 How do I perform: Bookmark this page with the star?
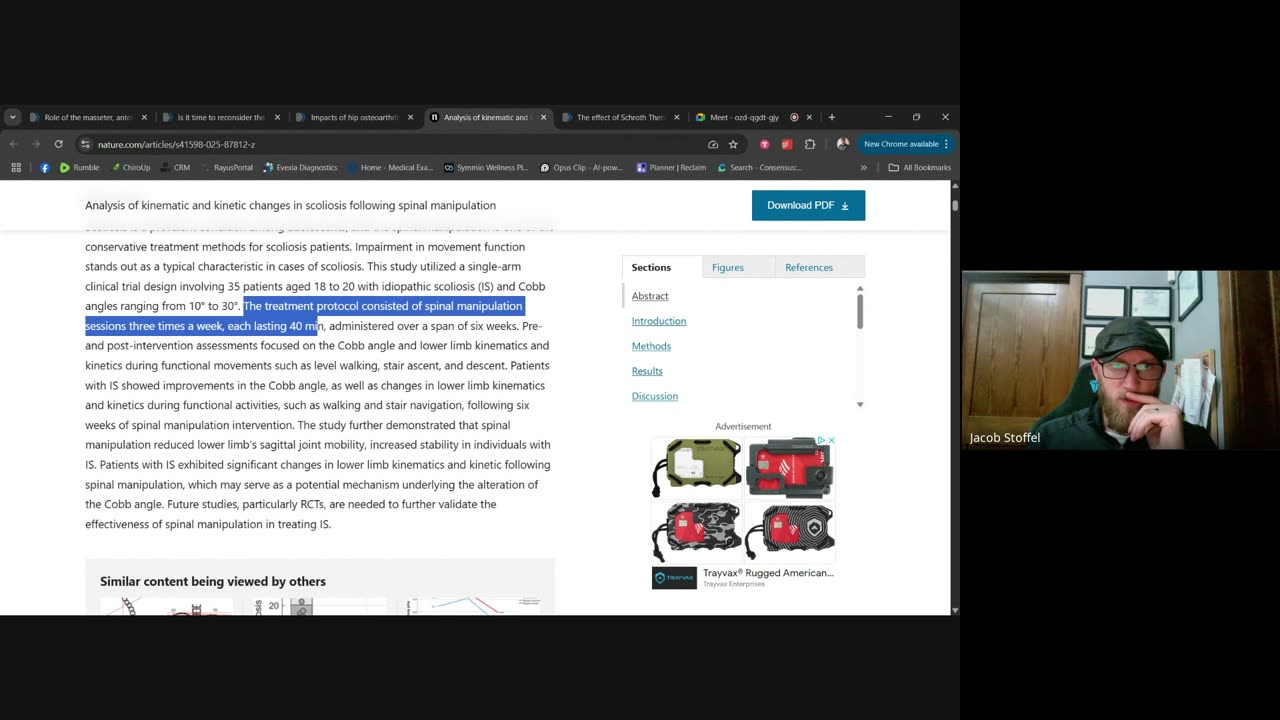point(733,144)
